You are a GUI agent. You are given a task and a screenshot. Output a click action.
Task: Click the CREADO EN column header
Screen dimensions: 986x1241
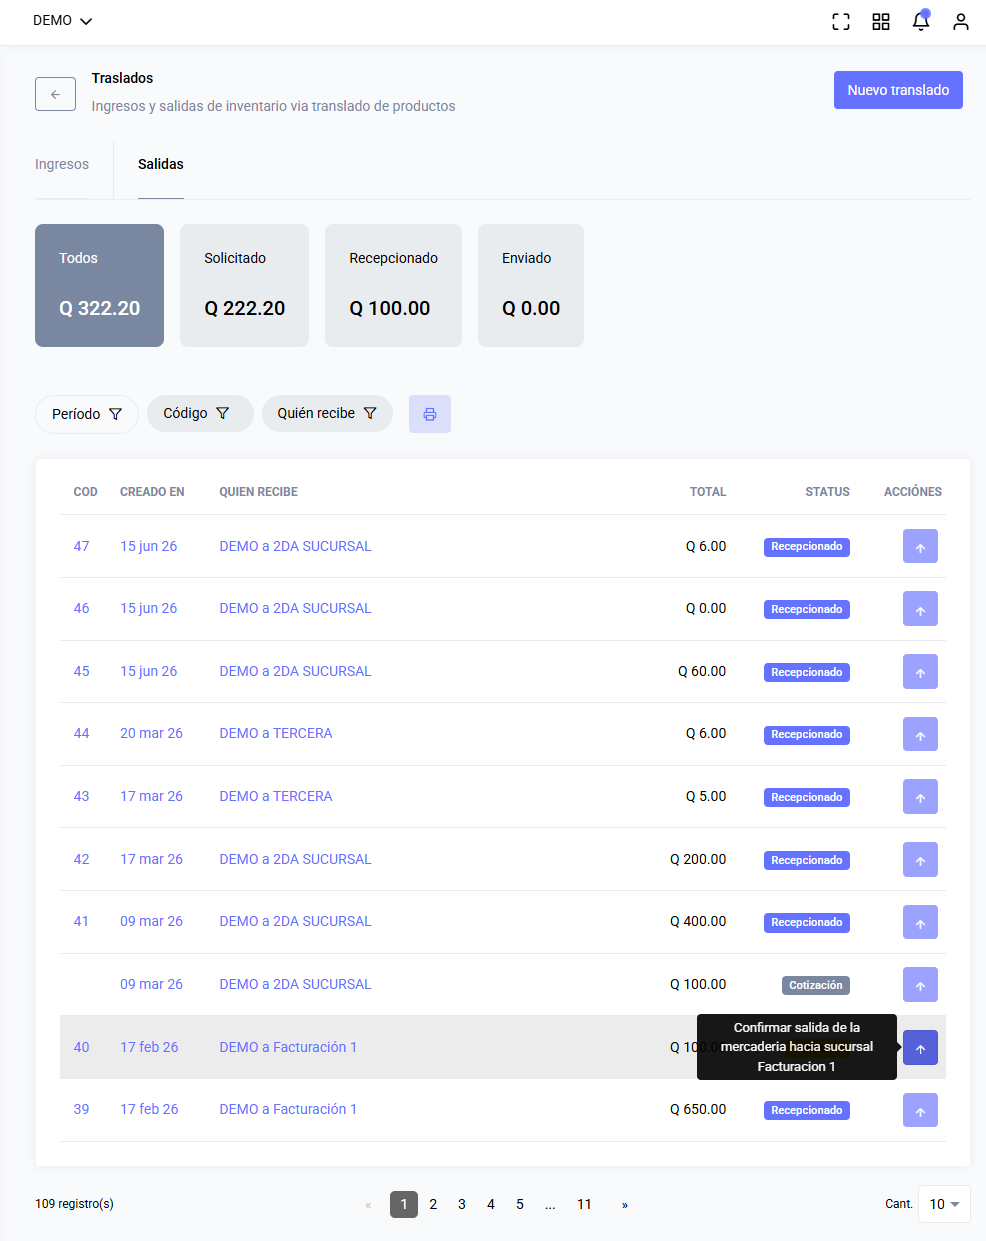pyautogui.click(x=152, y=492)
